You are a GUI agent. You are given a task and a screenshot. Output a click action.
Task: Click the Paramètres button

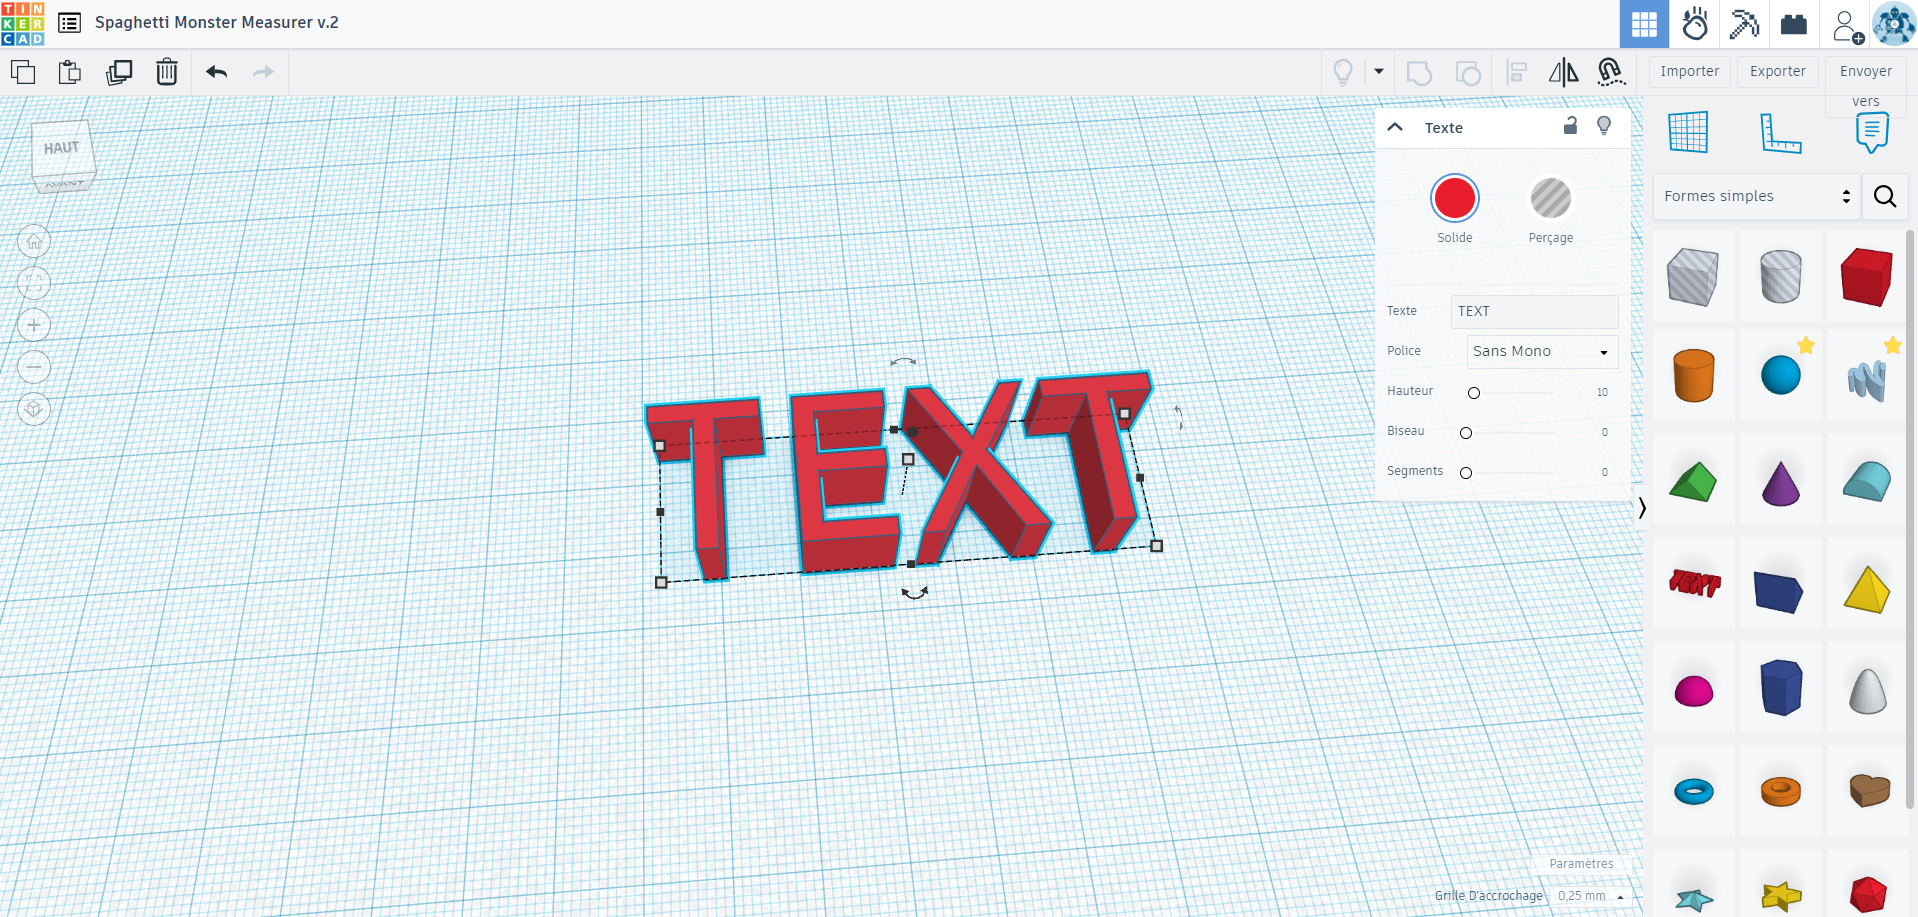click(x=1581, y=864)
